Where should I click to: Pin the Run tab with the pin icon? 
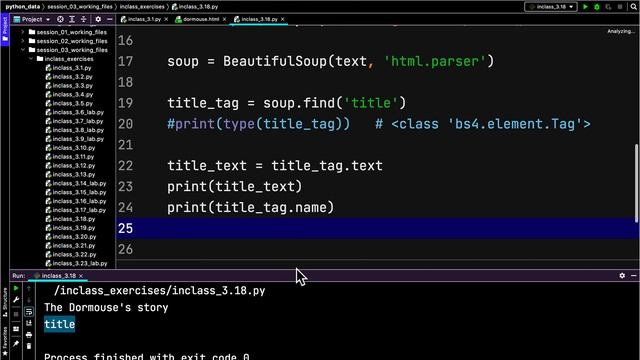point(16,344)
